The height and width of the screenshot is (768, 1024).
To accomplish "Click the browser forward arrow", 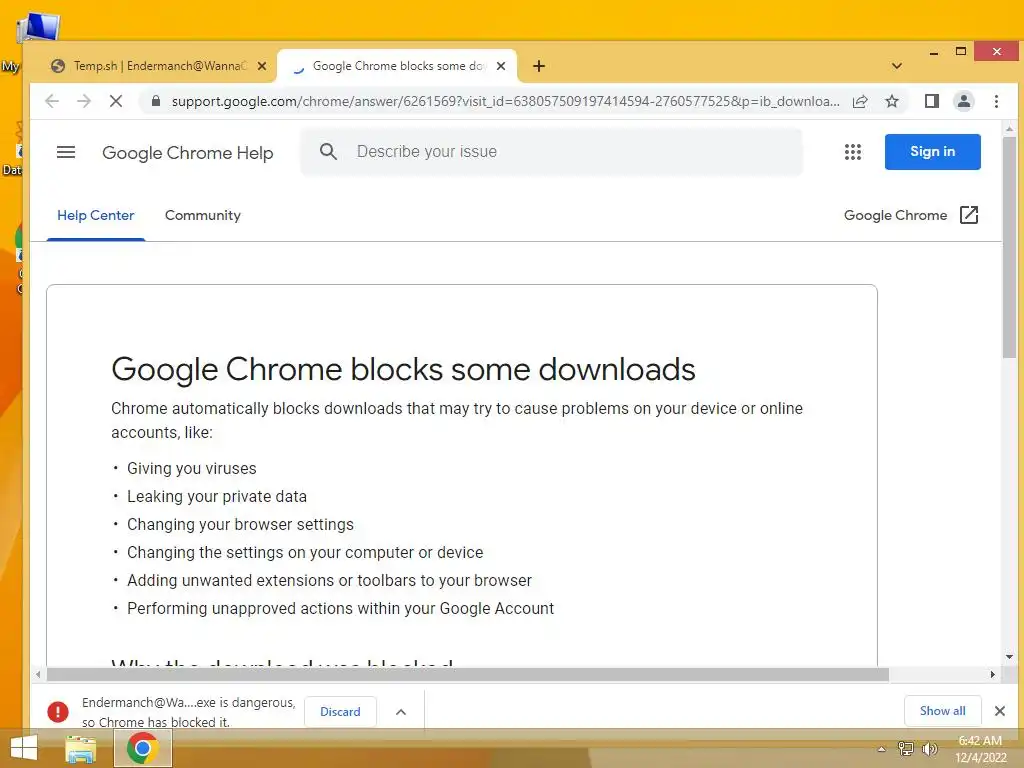I will pos(84,101).
